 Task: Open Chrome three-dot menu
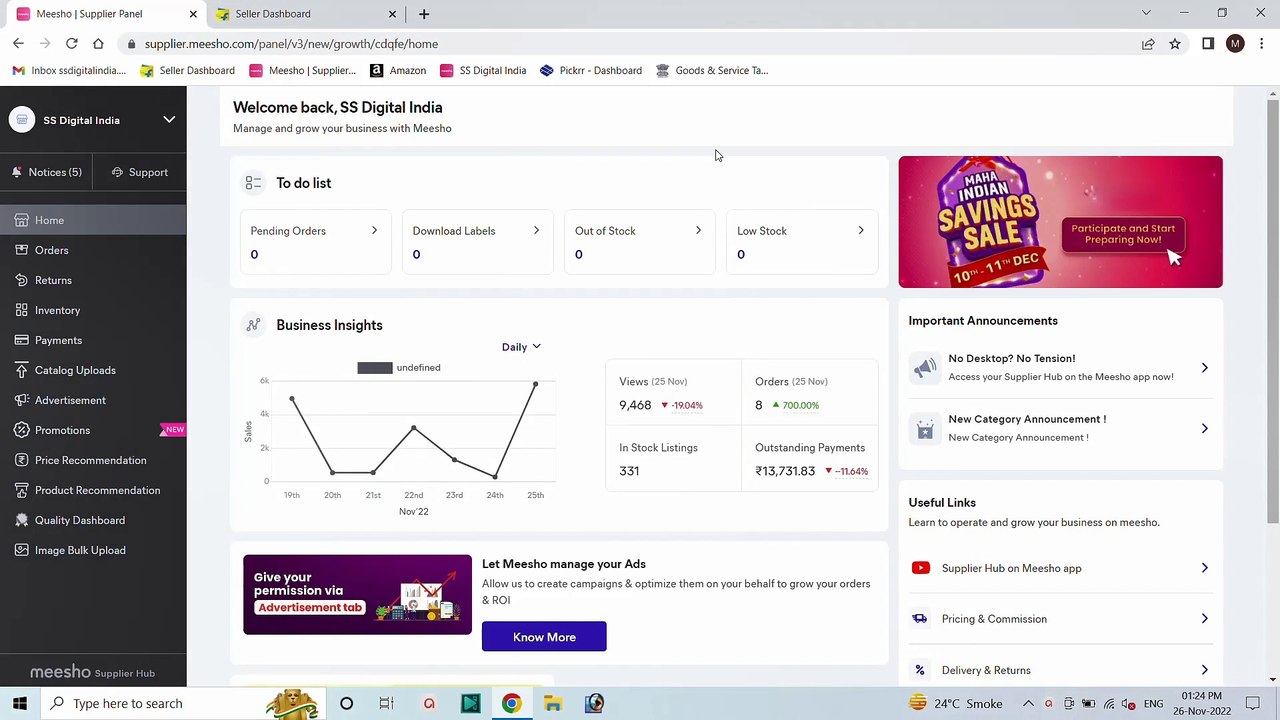point(1262,44)
